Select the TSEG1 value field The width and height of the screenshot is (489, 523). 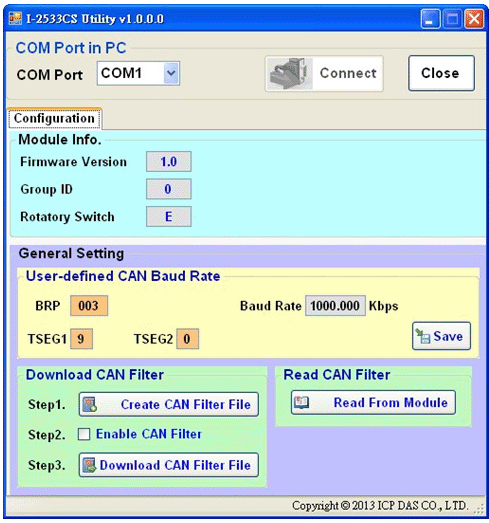click(81, 339)
